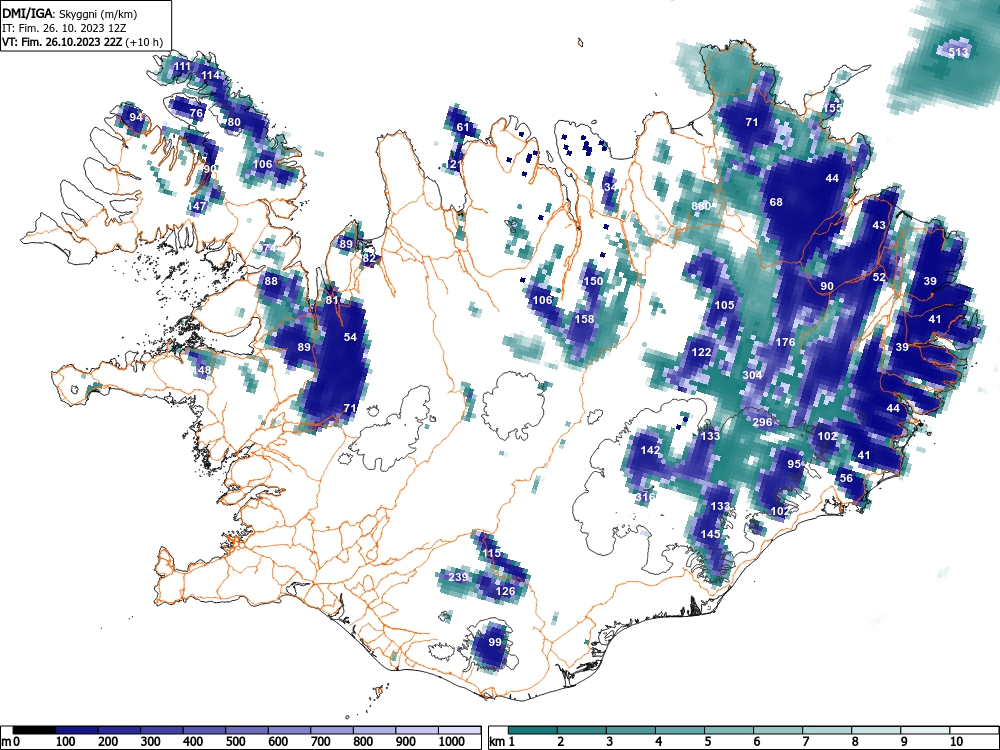Click the visibility value 114 on the map
Viewport: 1000px width, 750px height.
tap(210, 75)
